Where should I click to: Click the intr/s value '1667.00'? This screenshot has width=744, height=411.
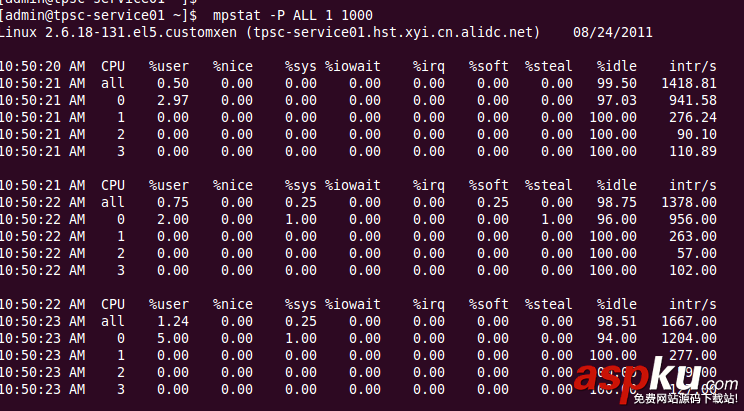[x=689, y=322]
